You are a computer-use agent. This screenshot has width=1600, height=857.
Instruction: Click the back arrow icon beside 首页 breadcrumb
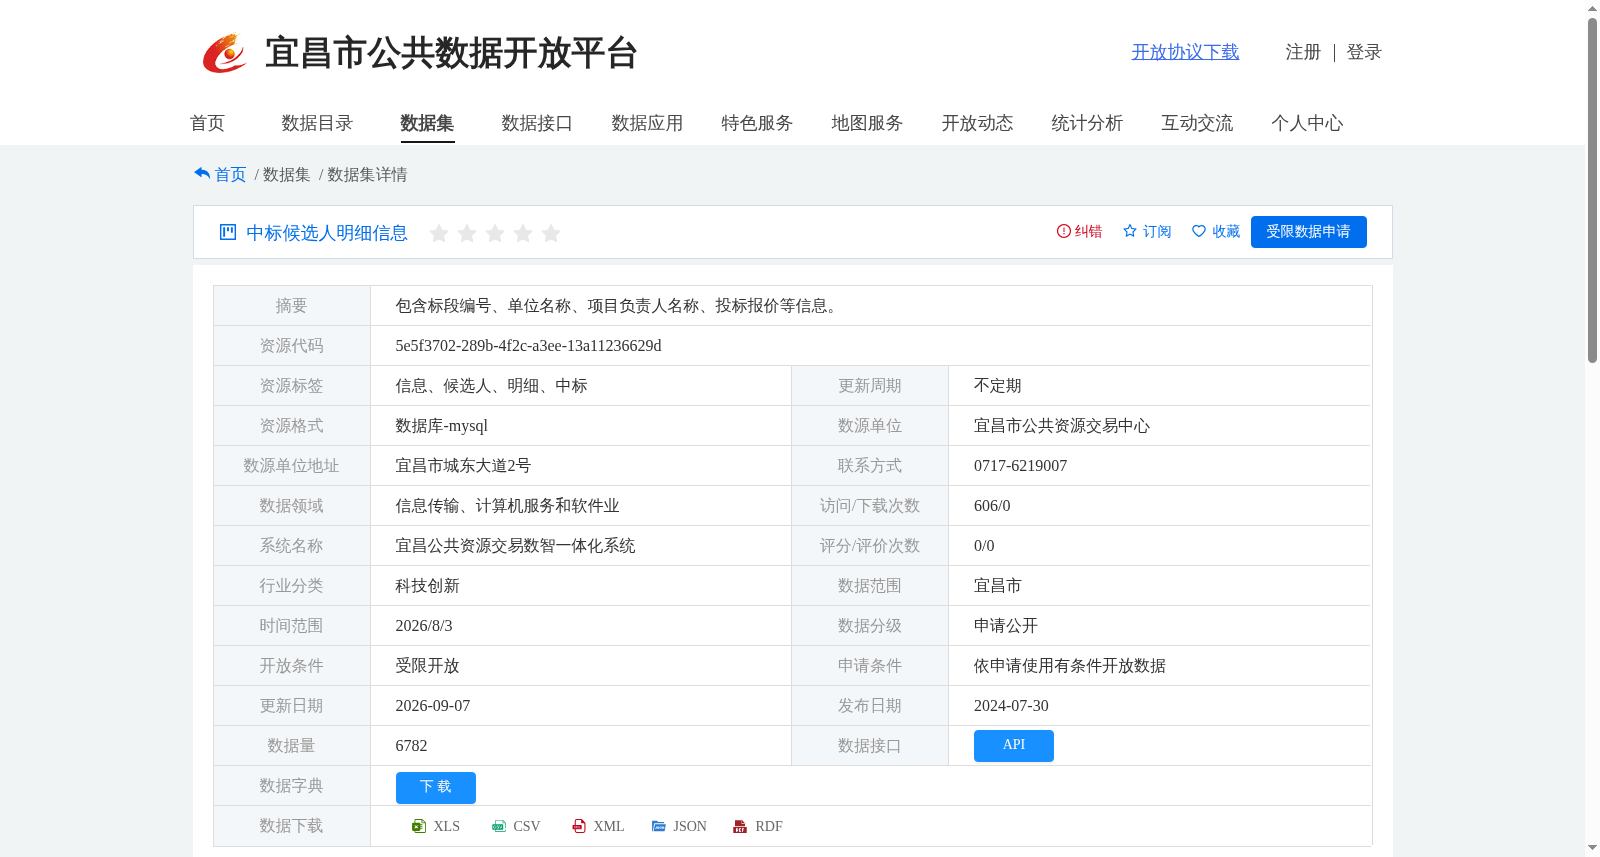[x=202, y=174]
